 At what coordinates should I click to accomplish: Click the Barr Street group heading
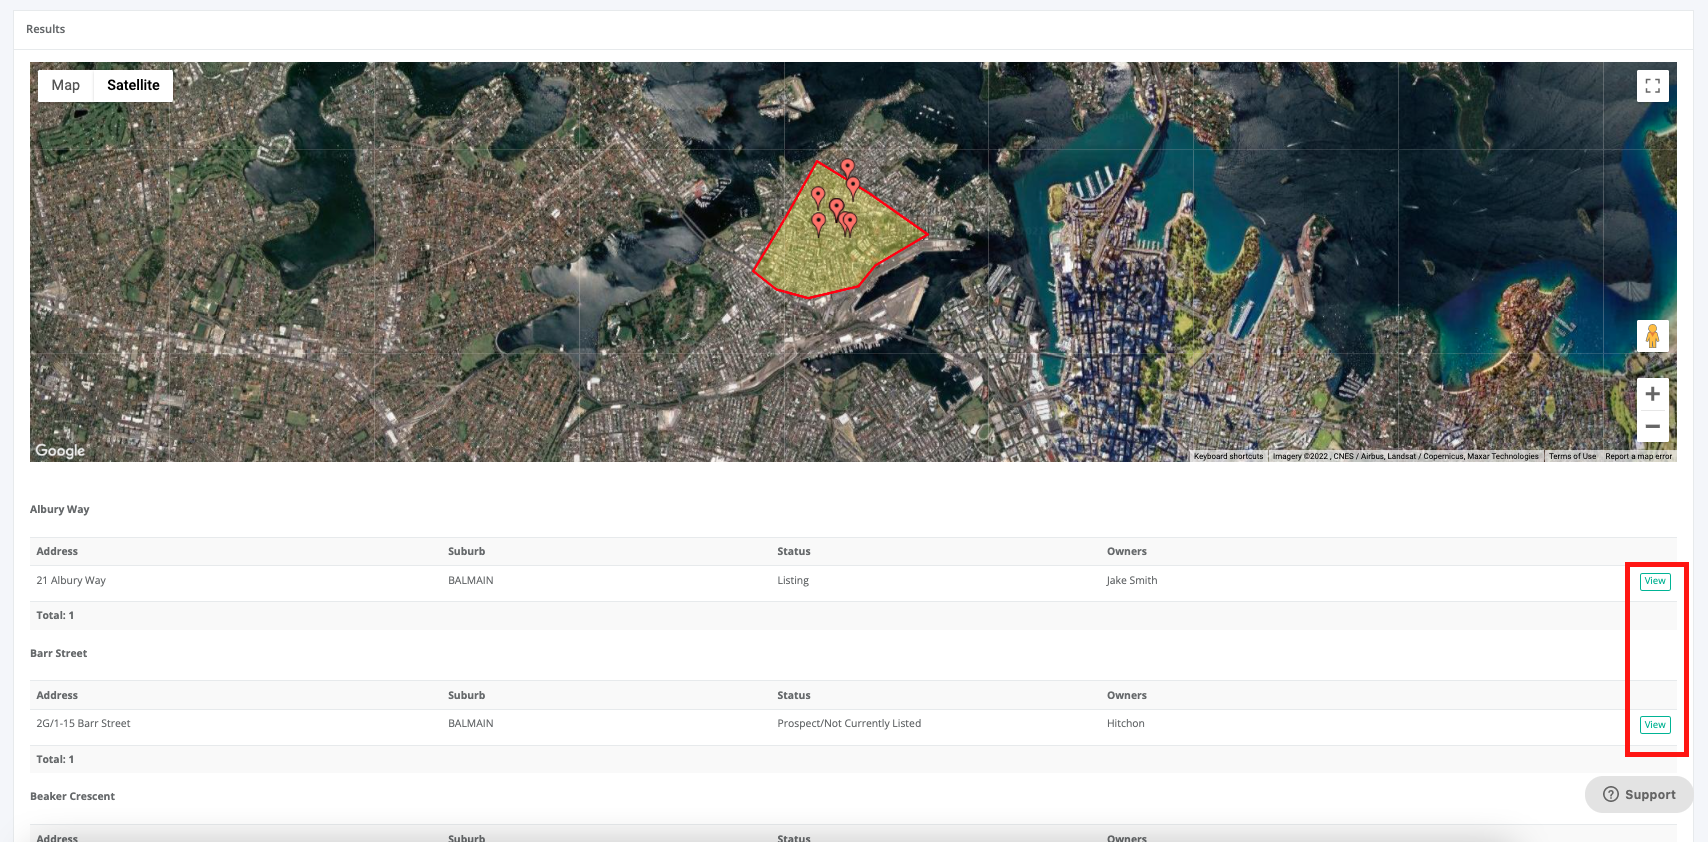pos(59,653)
